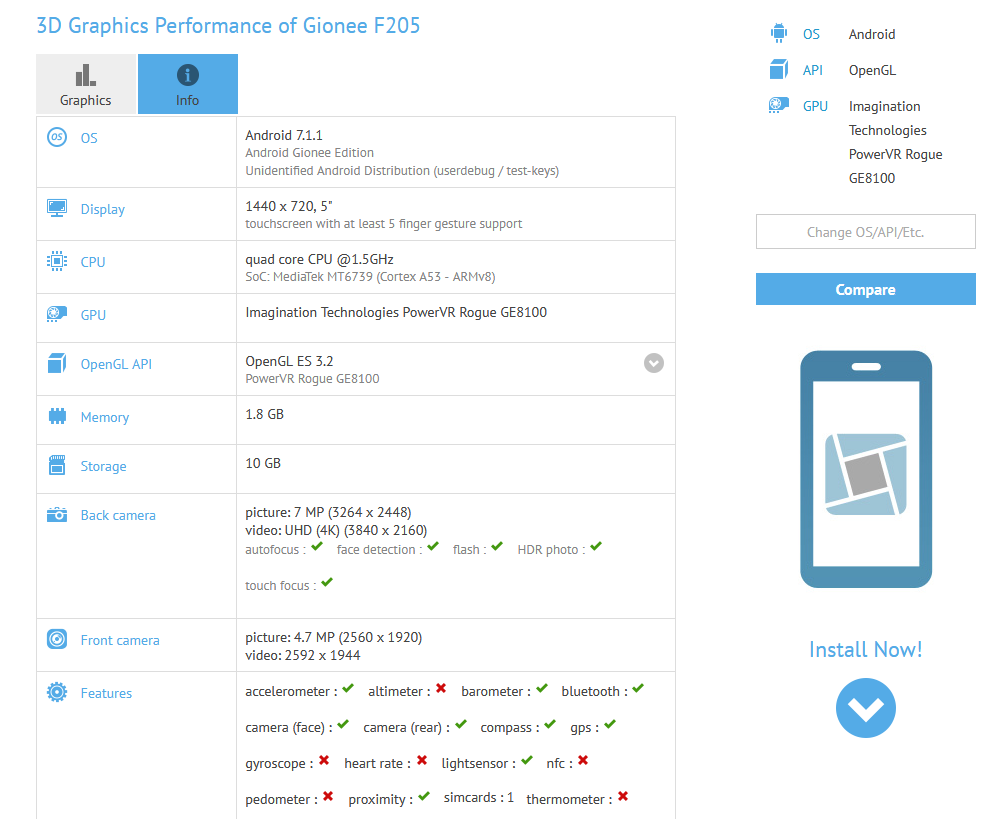Click the Features label
The width and height of the screenshot is (988, 819).
coord(106,693)
